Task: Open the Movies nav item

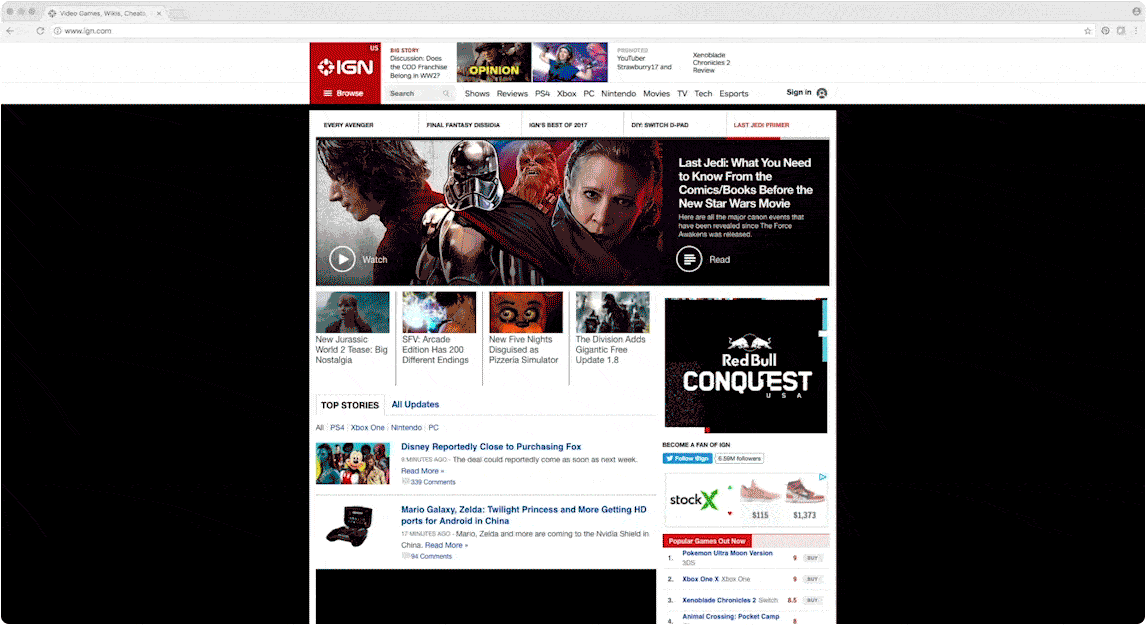Action: pyautogui.click(x=656, y=94)
